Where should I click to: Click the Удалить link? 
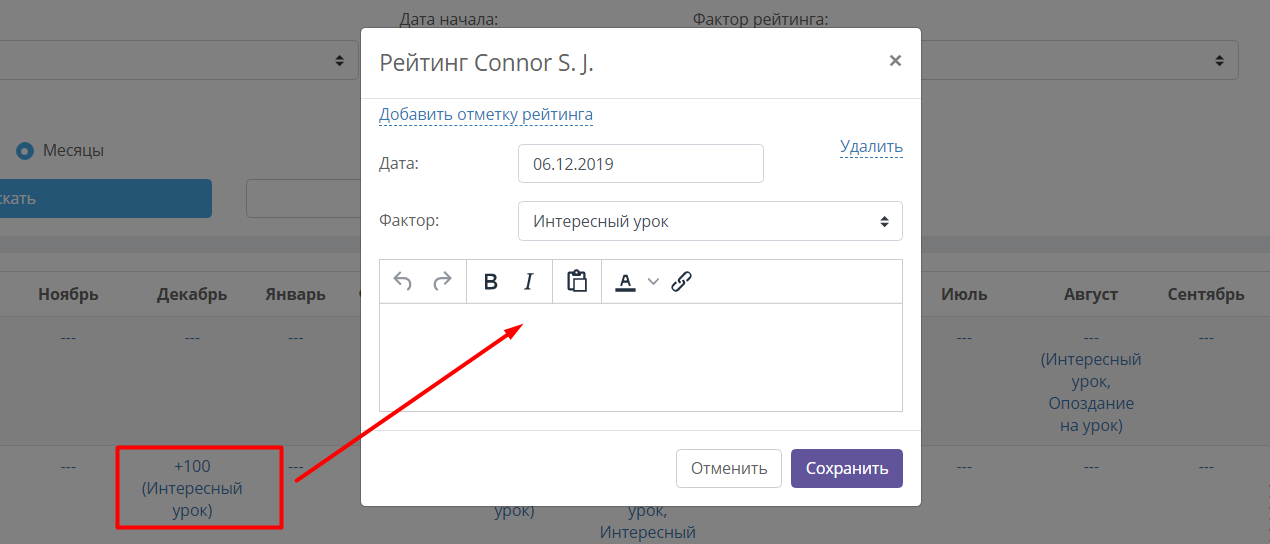point(871,147)
